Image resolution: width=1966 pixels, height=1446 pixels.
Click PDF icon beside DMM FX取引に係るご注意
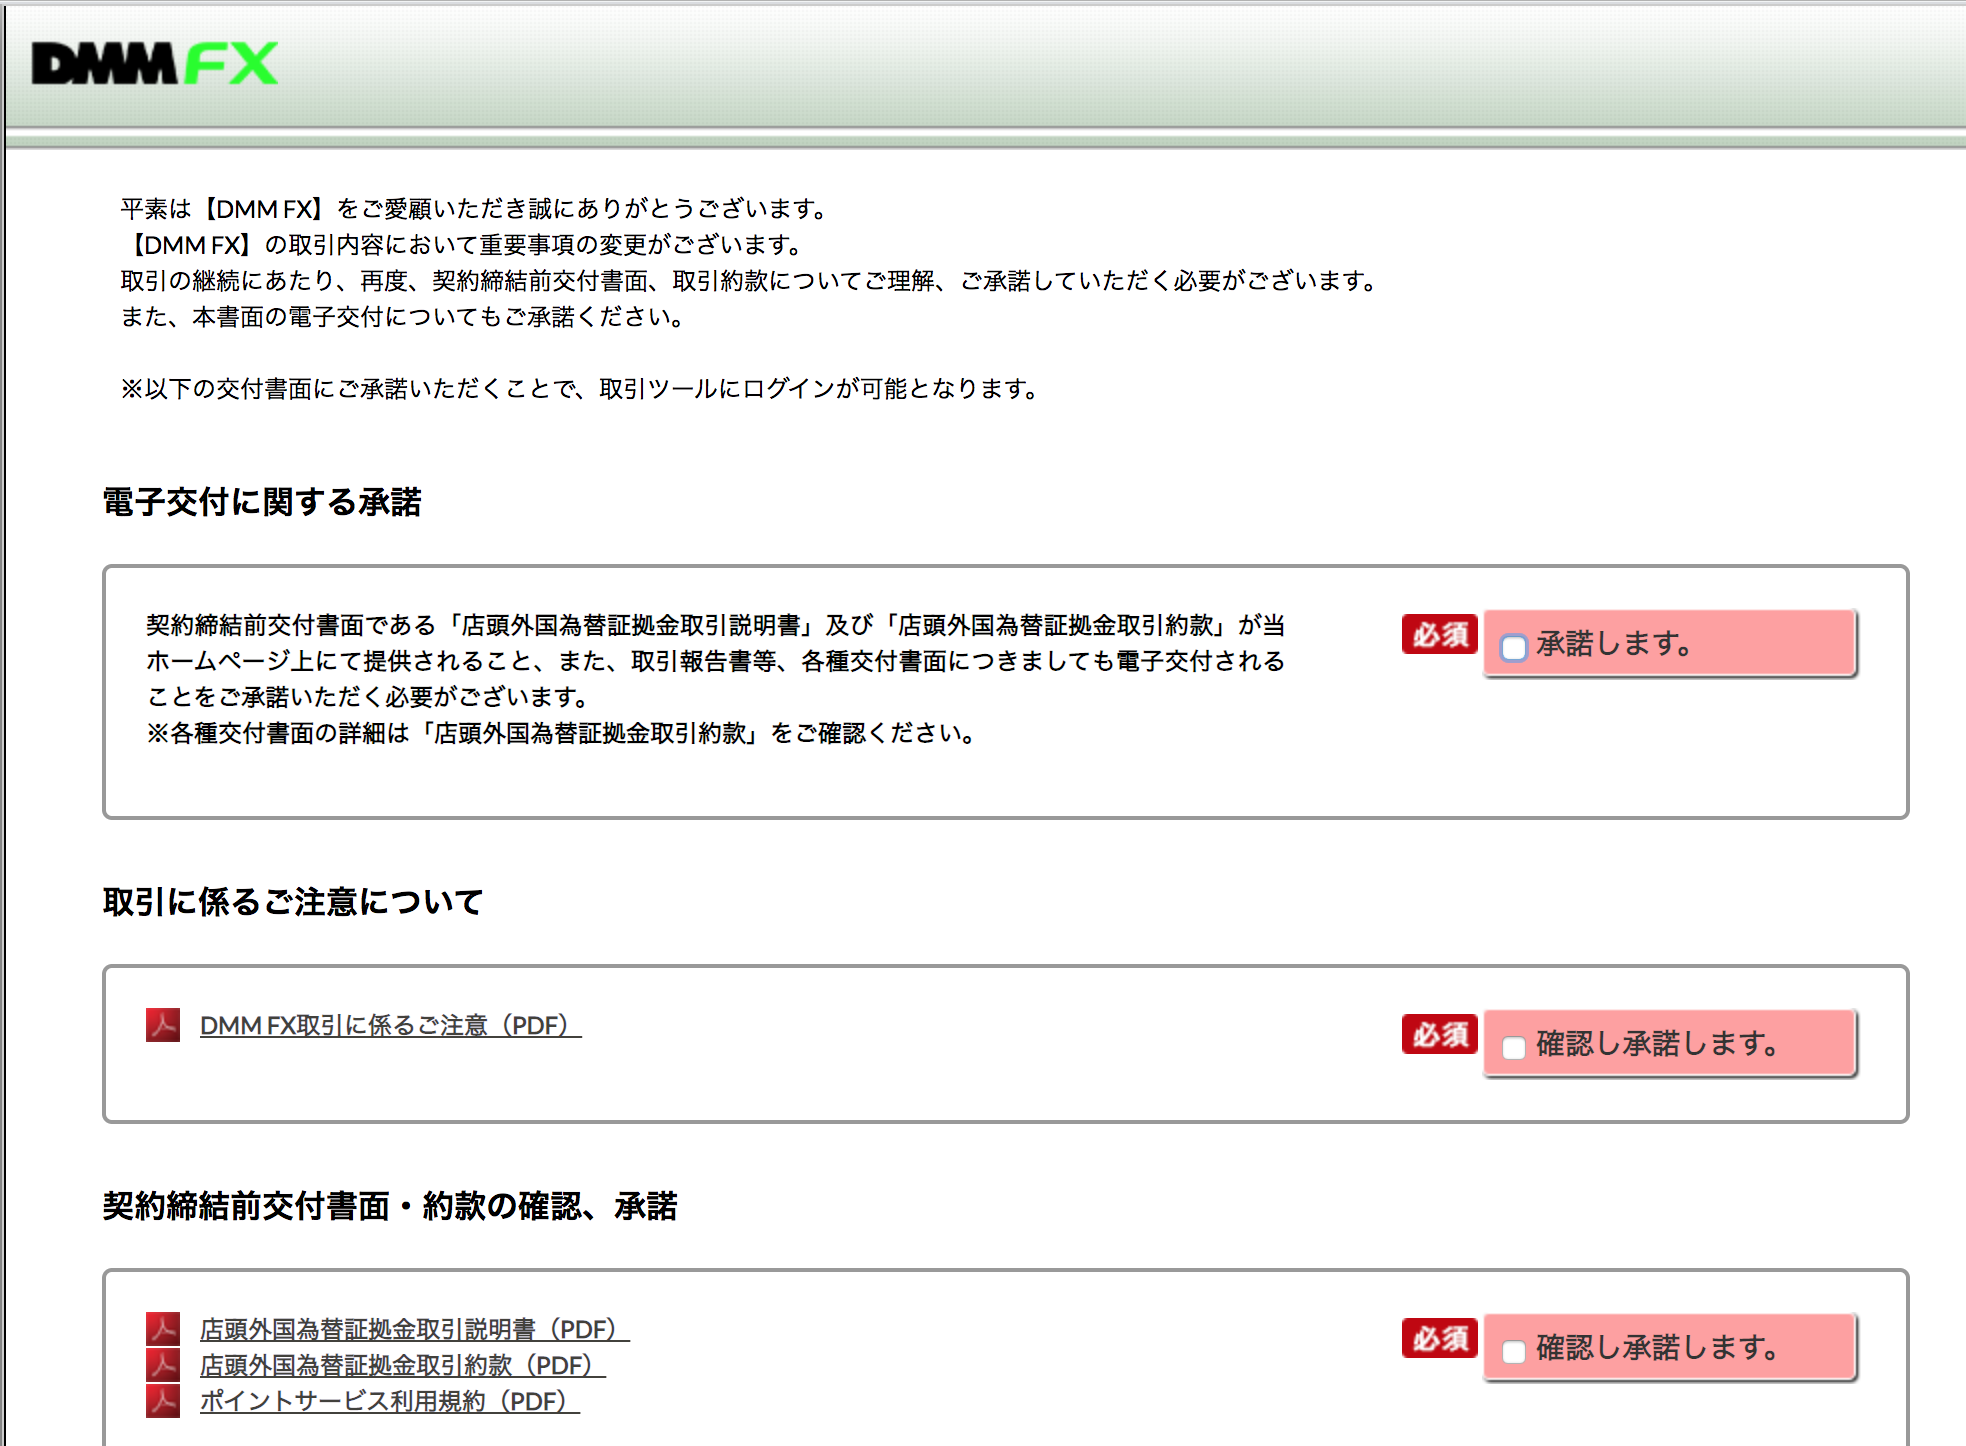163,1025
